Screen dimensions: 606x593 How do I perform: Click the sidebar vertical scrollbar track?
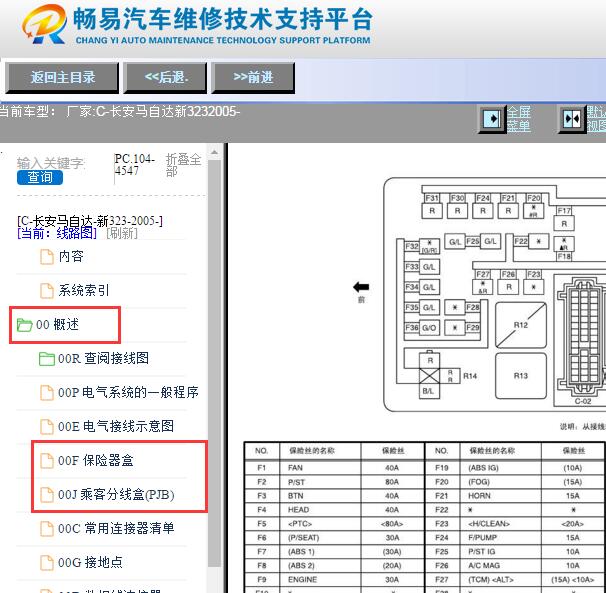click(214, 363)
